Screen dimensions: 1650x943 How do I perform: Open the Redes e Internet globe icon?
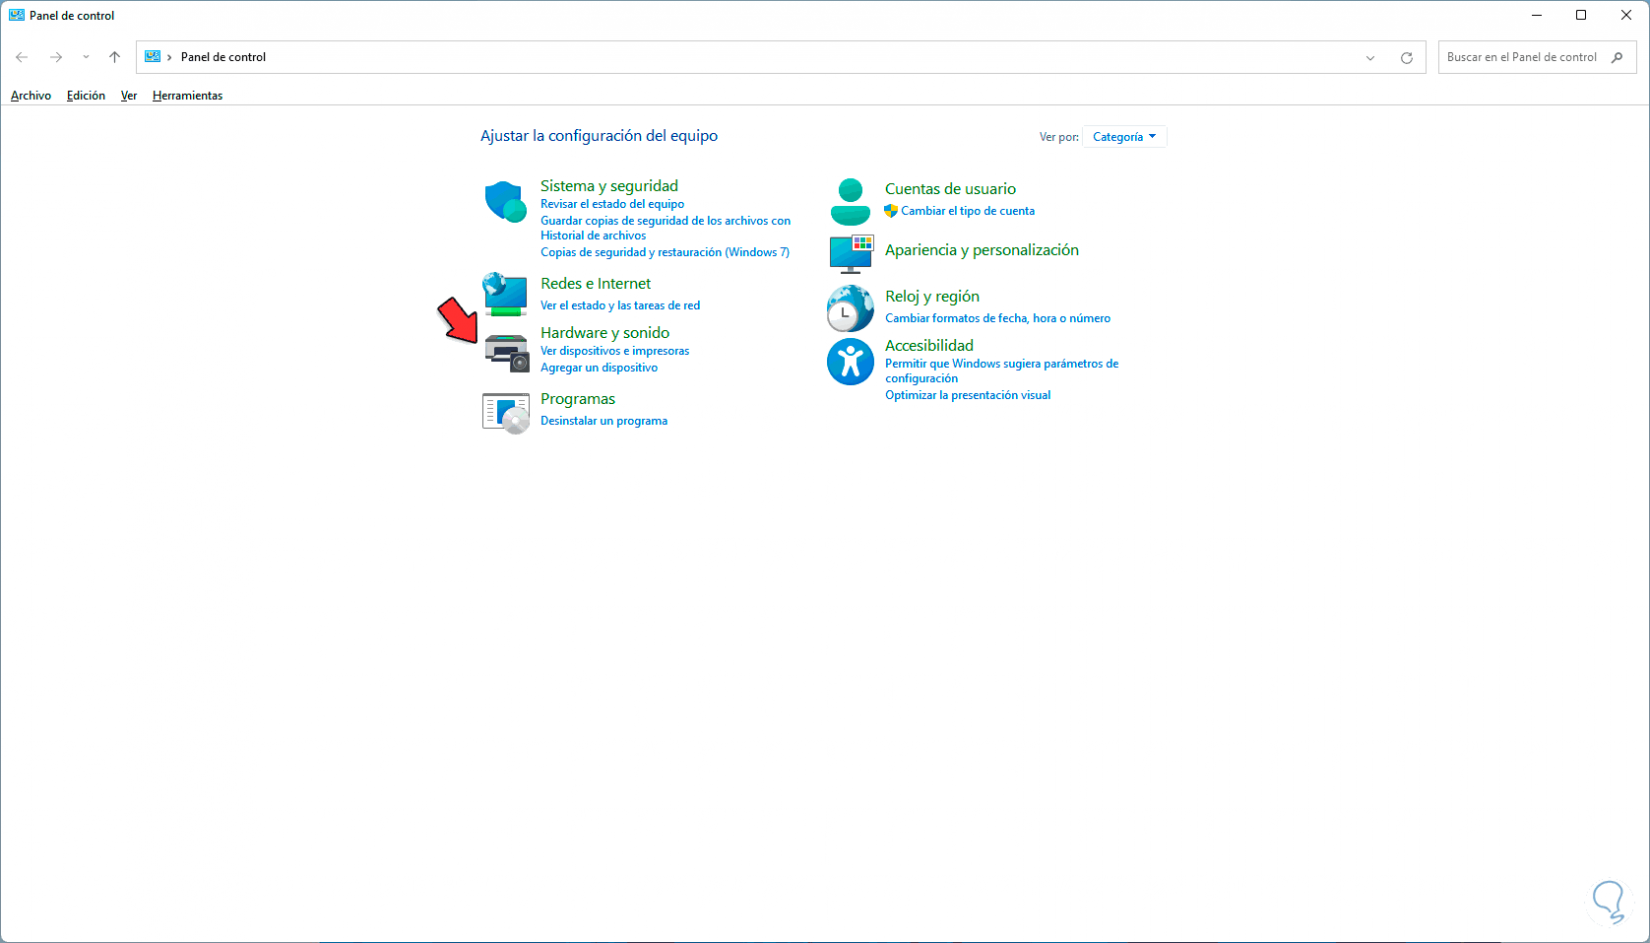tap(505, 294)
